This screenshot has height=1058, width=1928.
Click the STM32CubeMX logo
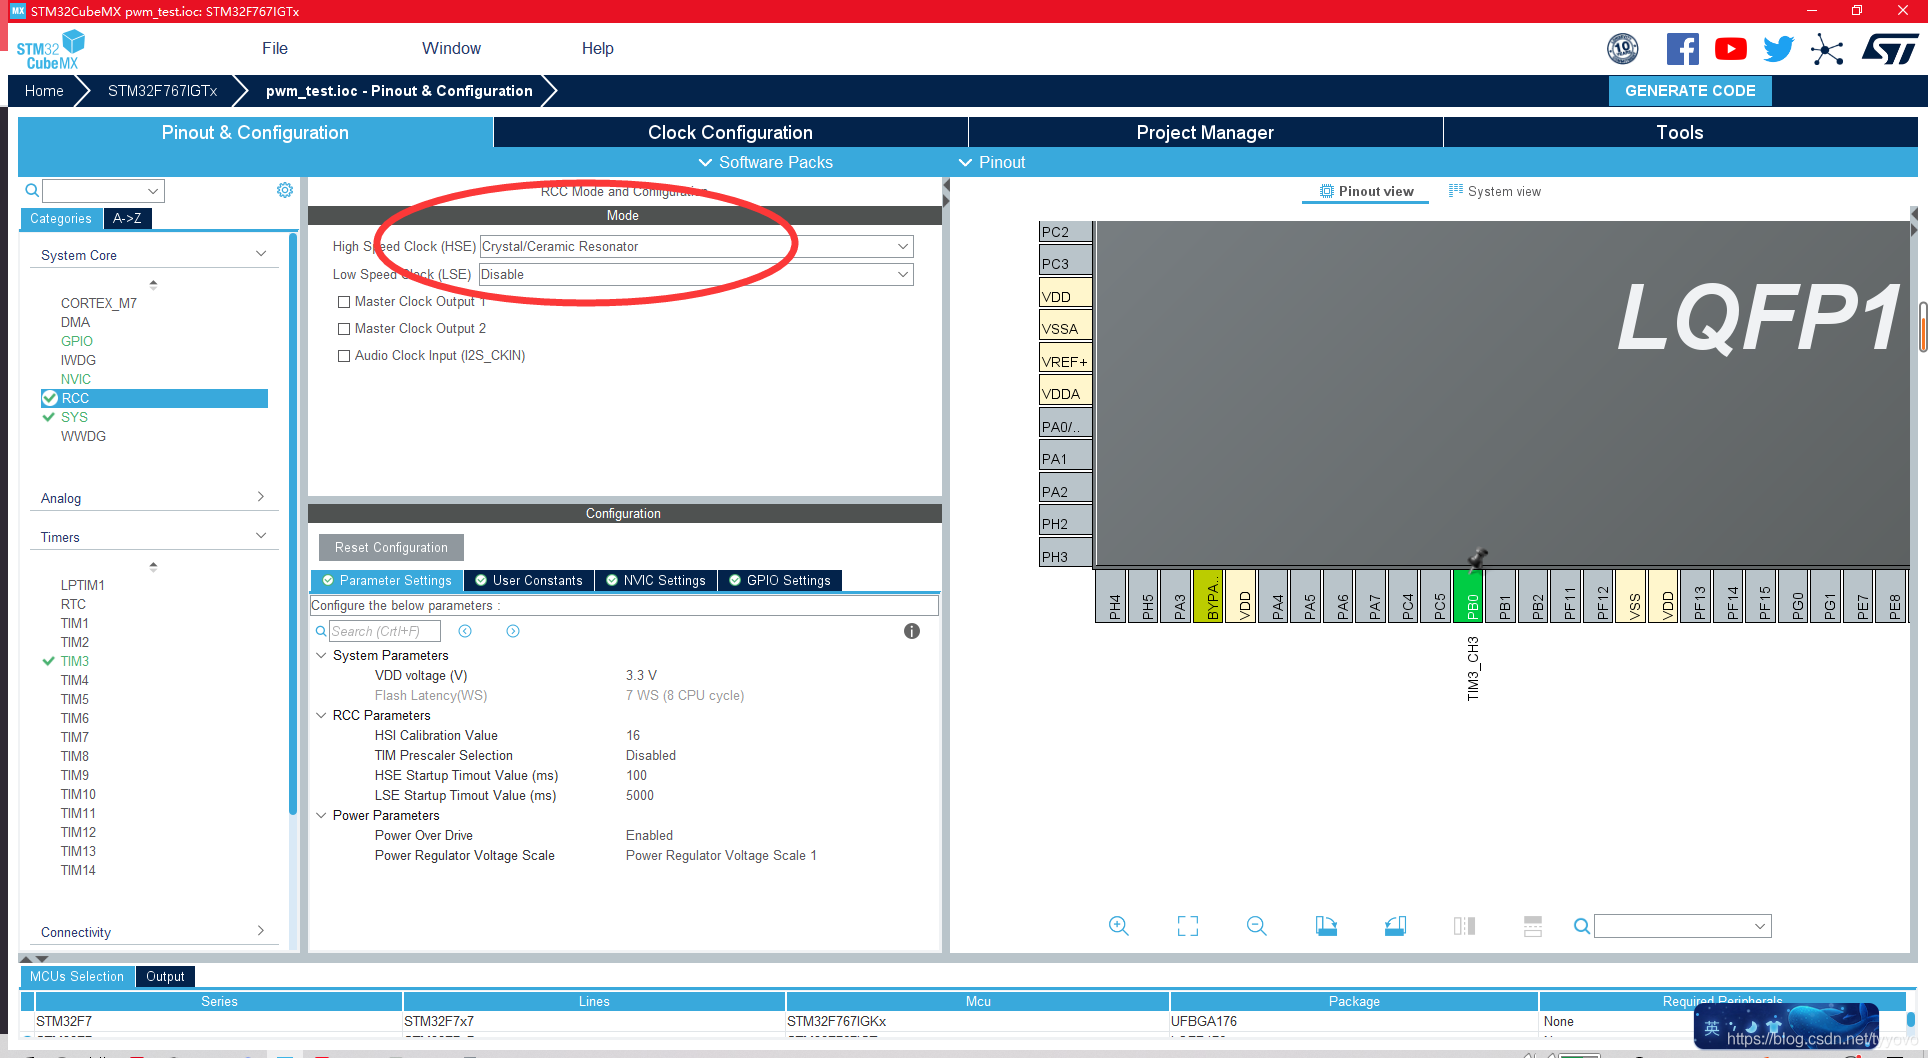click(x=50, y=49)
